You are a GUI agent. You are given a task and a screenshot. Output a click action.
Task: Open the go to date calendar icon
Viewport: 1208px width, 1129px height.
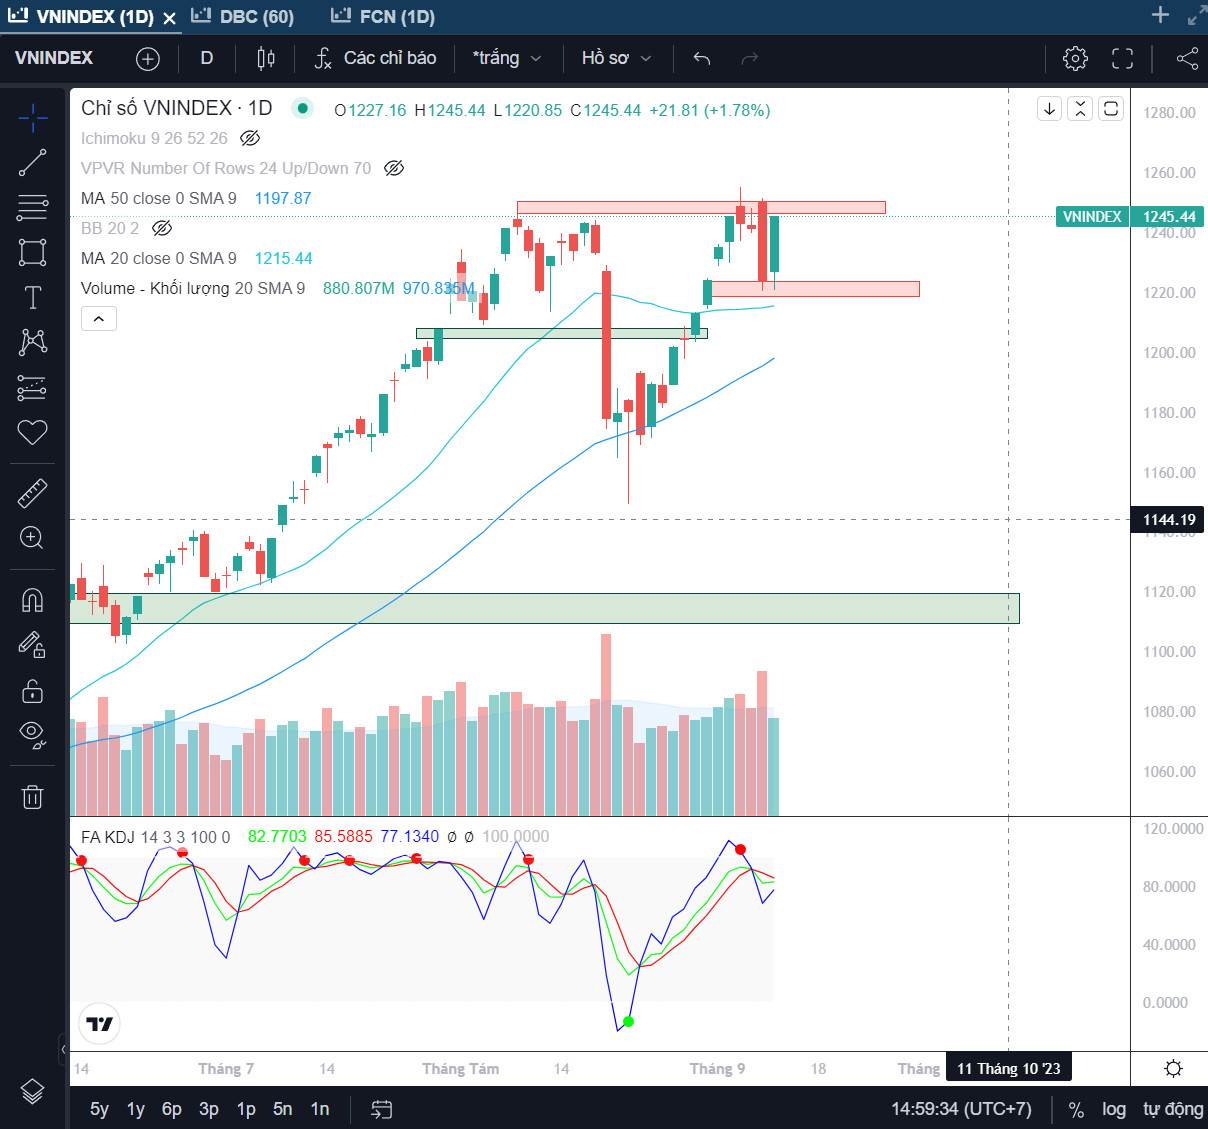[381, 1109]
